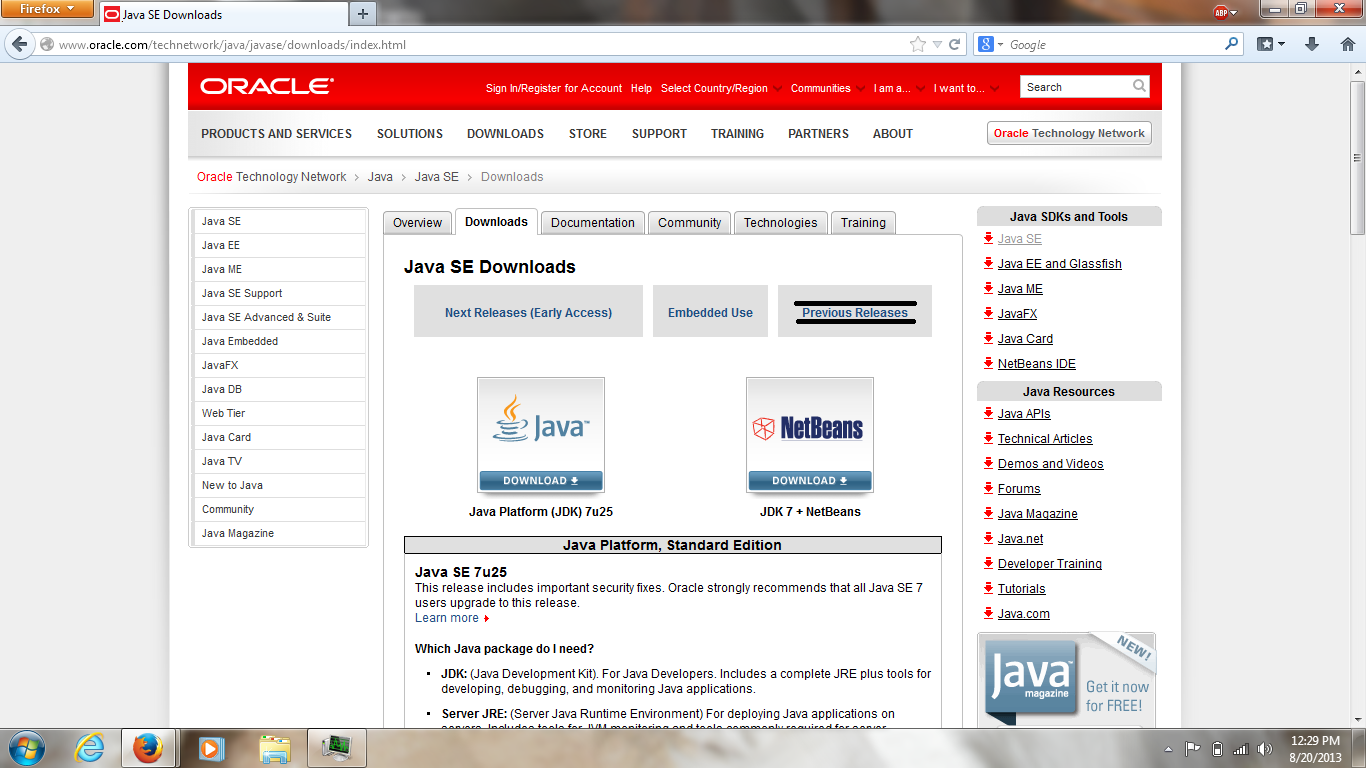1366x768 pixels.
Task: Open the Java Embedded sidebar item
Action: click(279, 341)
